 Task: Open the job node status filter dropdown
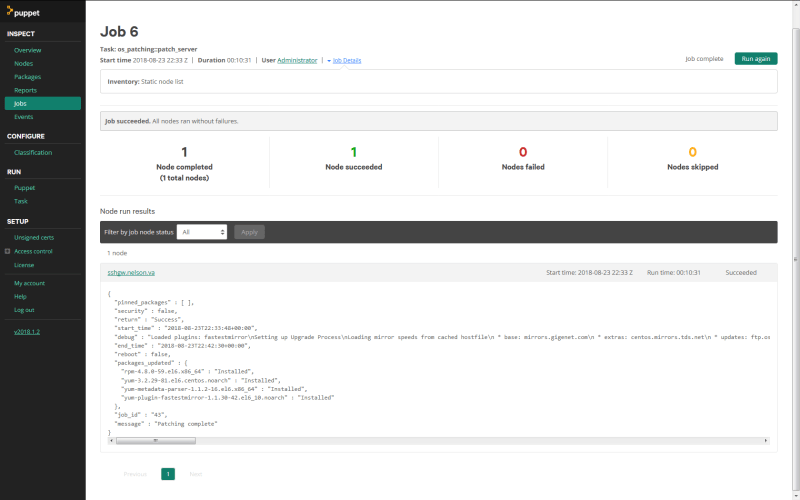coord(202,232)
